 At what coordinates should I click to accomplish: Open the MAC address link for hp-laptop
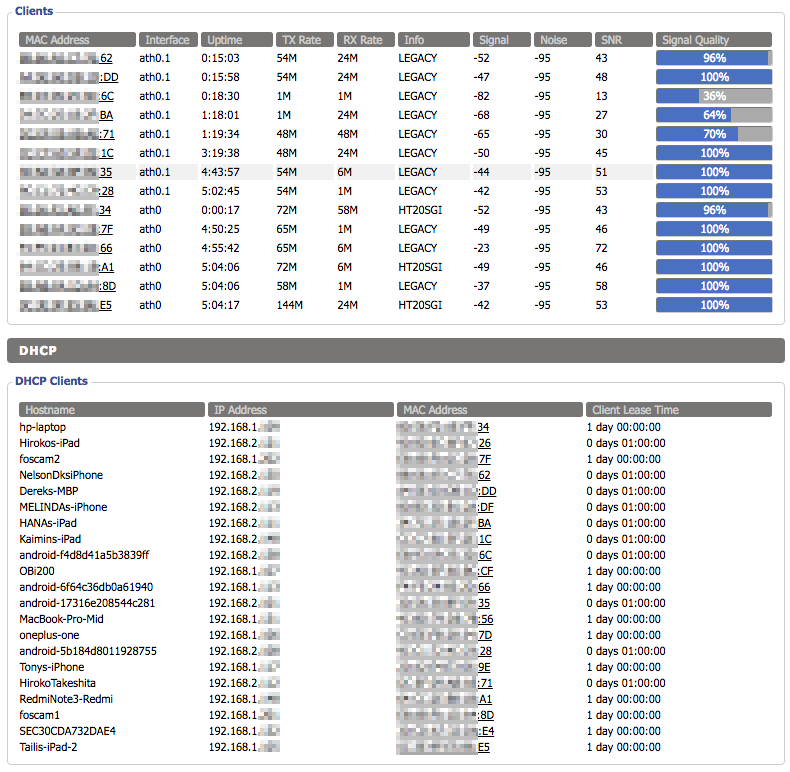click(442, 427)
